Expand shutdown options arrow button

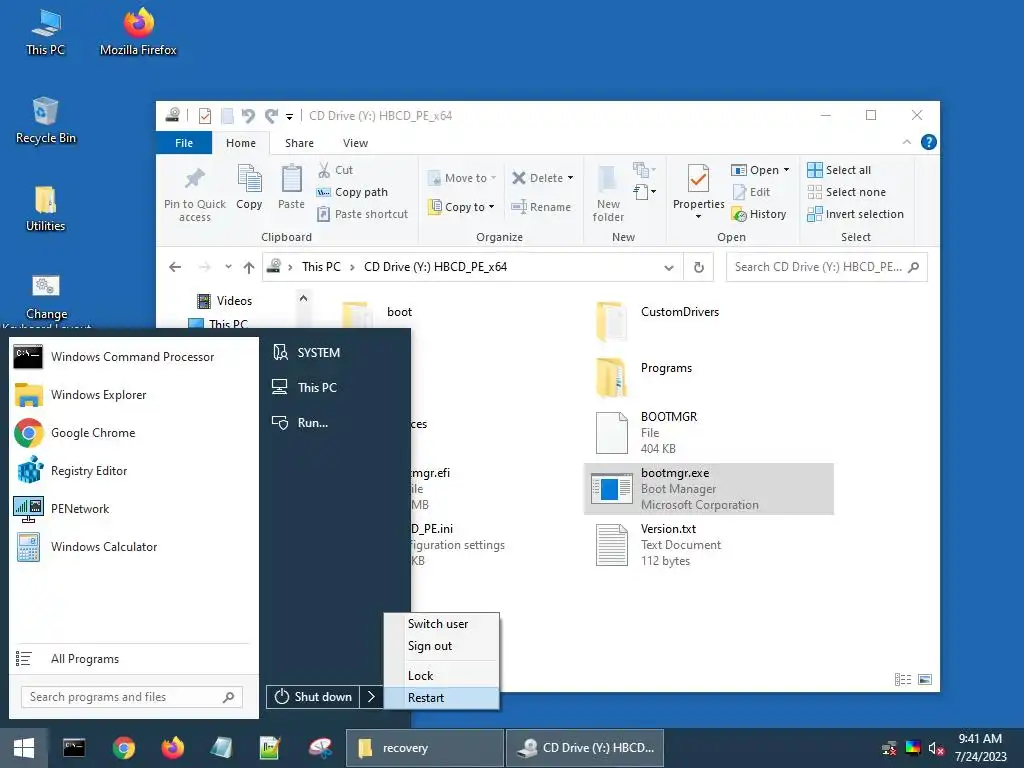click(x=371, y=697)
